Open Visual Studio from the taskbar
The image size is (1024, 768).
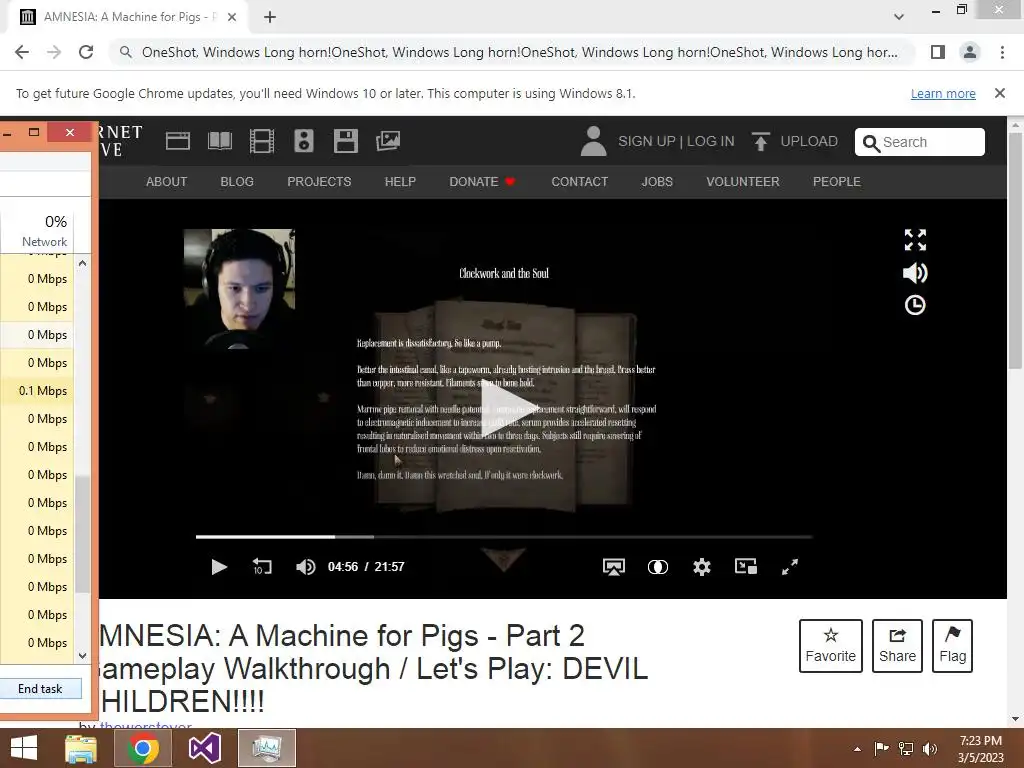(x=204, y=748)
